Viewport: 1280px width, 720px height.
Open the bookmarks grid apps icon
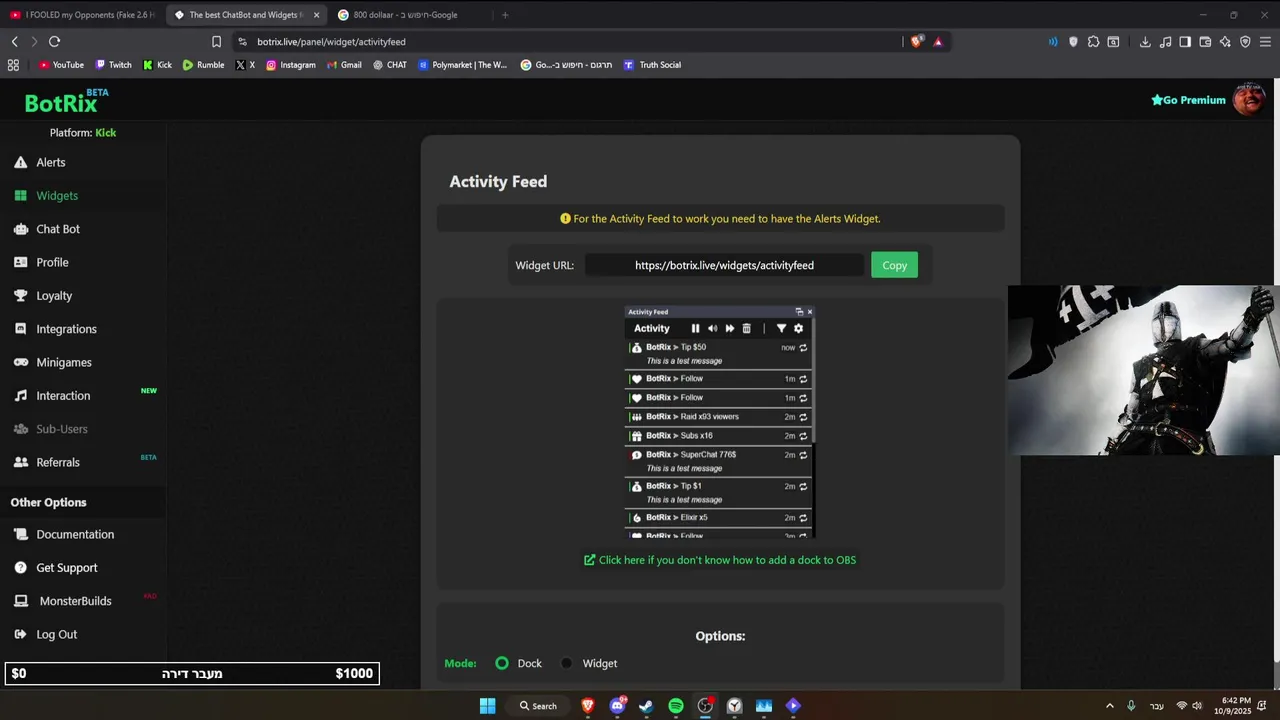[x=13, y=65]
